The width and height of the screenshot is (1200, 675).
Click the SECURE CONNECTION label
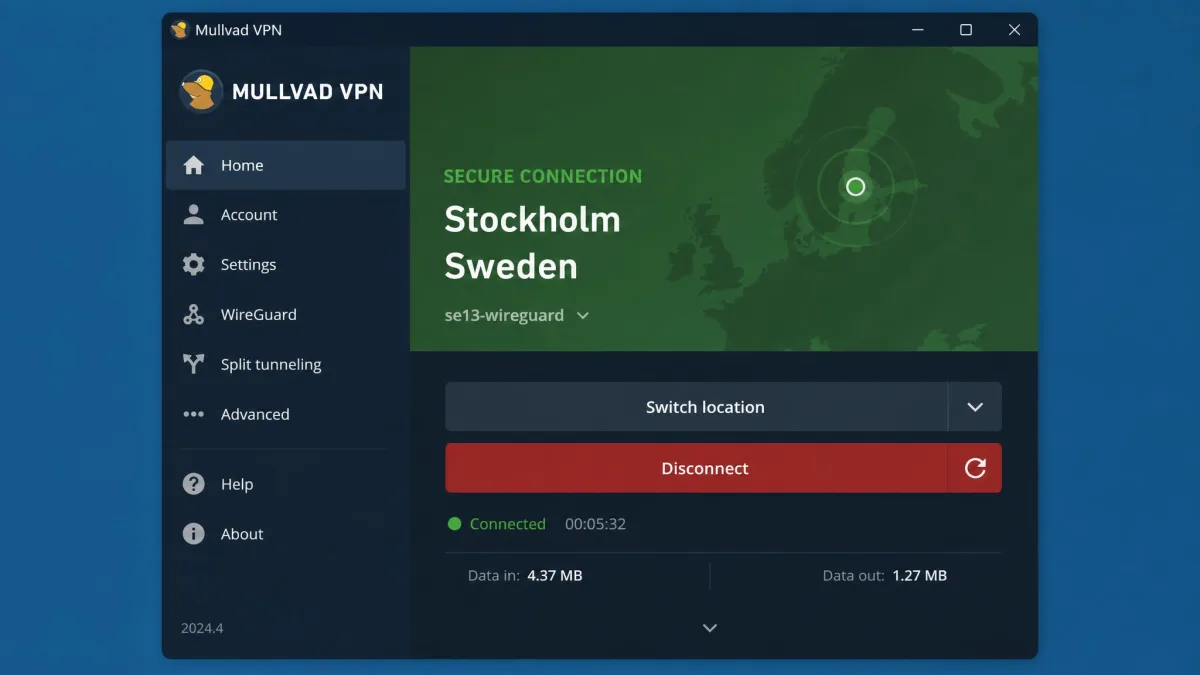(x=543, y=176)
